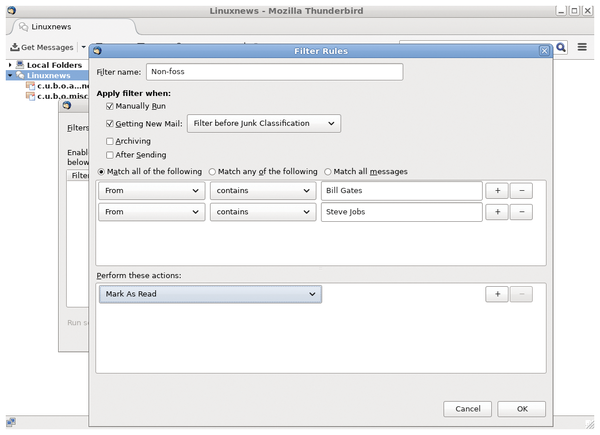Add another action with plus button
Viewport: 600px width, 435px height.
click(496, 294)
